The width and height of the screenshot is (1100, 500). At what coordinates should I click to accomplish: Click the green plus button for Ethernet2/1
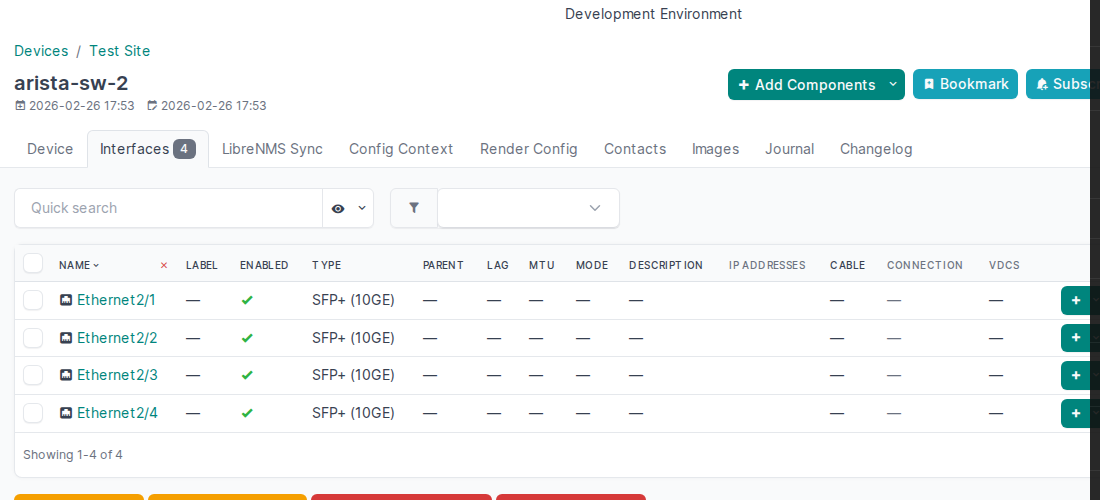pyautogui.click(x=1076, y=300)
